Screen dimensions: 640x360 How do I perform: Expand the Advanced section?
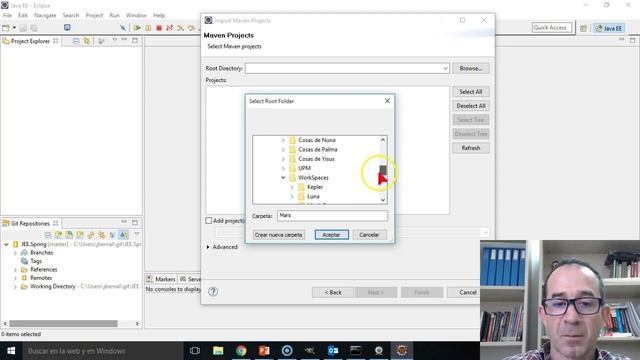tap(208, 247)
